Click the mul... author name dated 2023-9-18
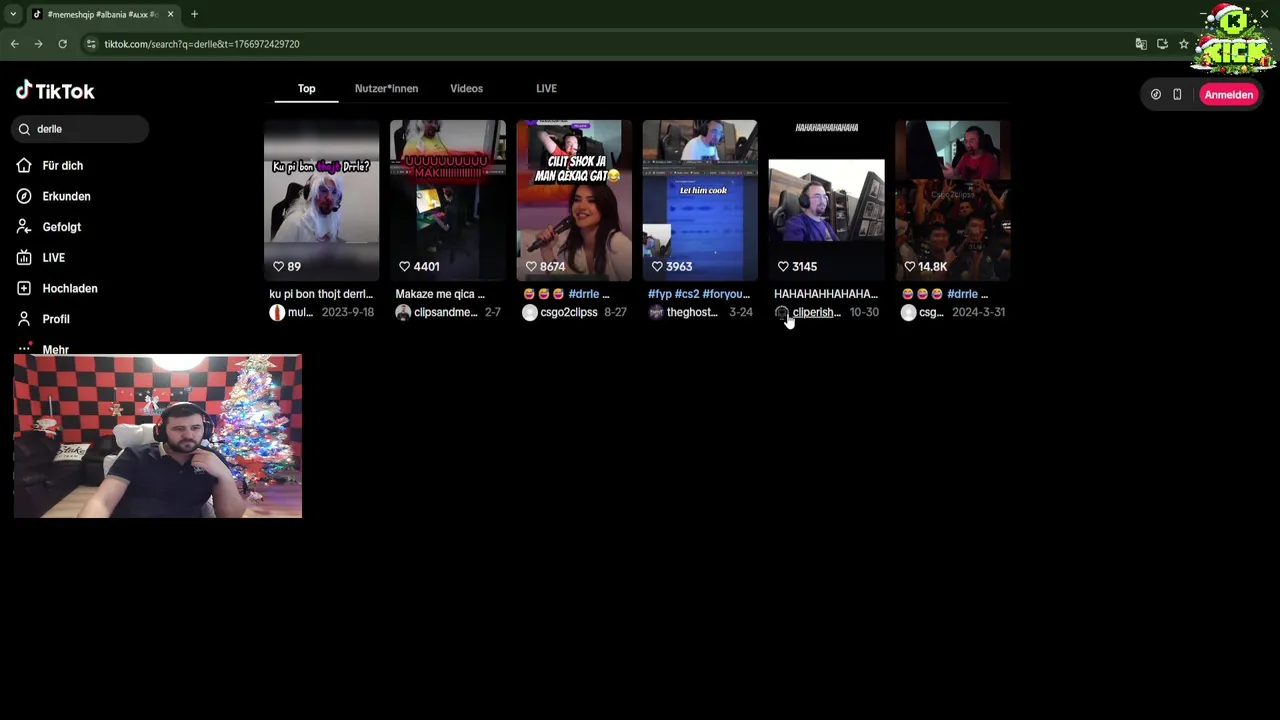Screen dimensions: 1280x720 coord(300,313)
